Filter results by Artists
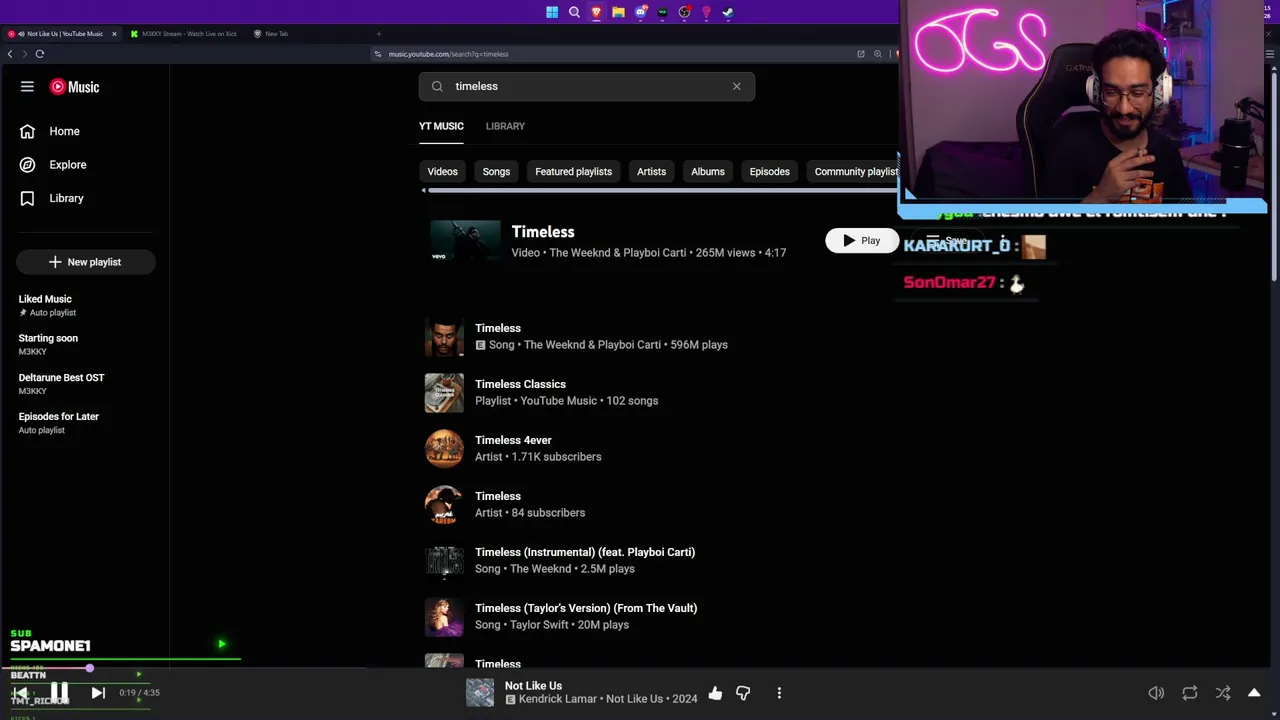Image resolution: width=1280 pixels, height=720 pixels. 651,171
